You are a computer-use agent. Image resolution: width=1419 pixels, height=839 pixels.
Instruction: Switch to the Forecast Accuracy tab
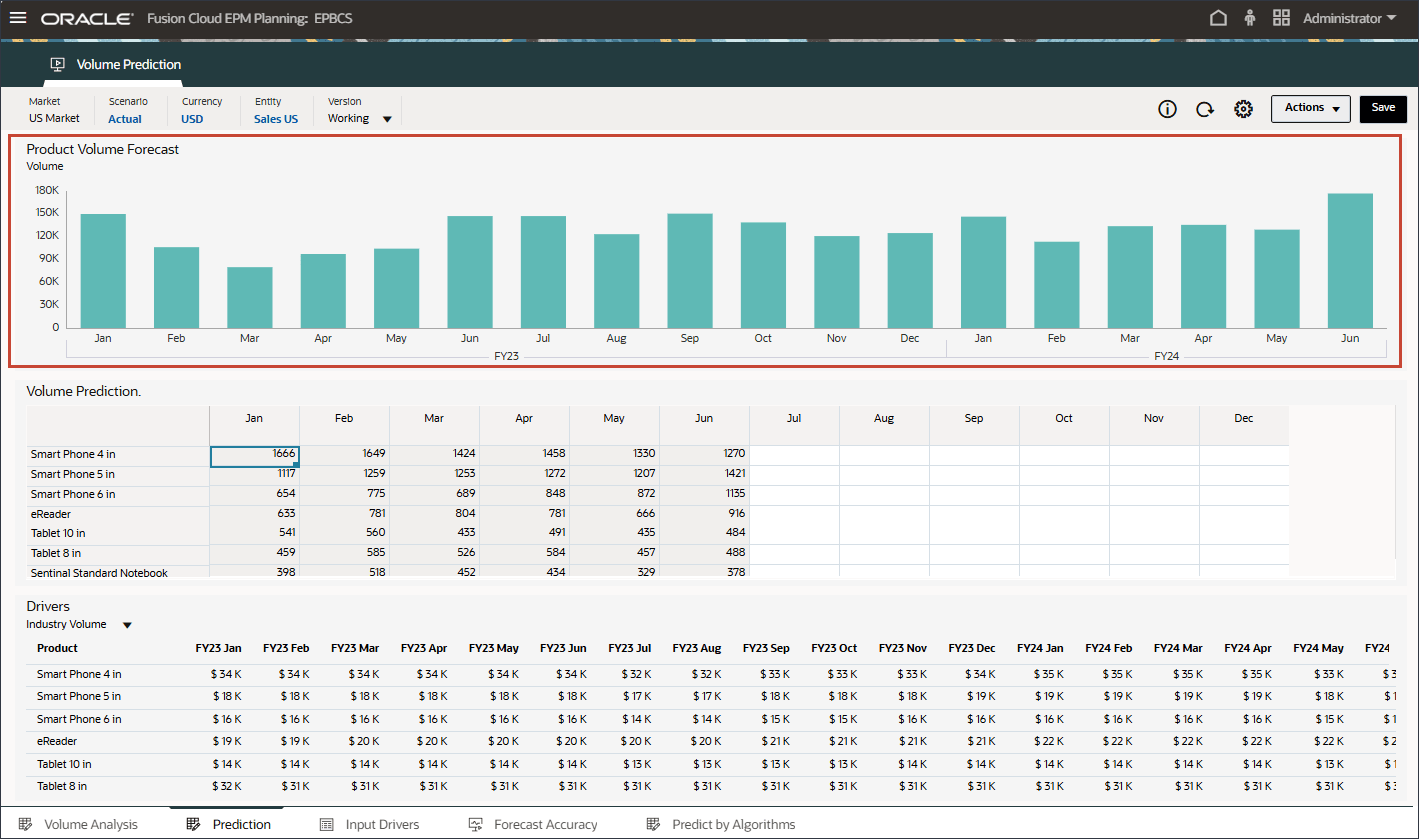(x=545, y=824)
